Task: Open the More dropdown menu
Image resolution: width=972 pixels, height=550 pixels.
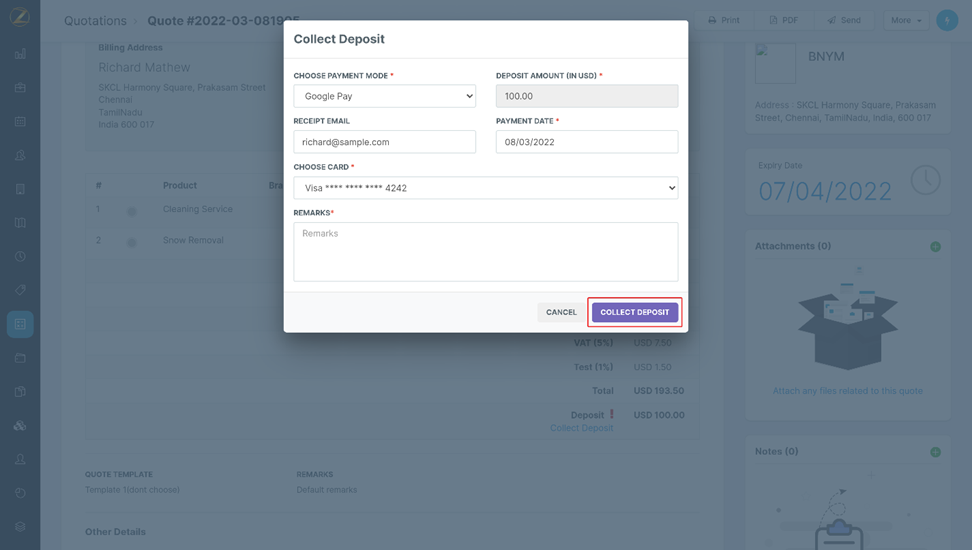Action: pos(906,20)
